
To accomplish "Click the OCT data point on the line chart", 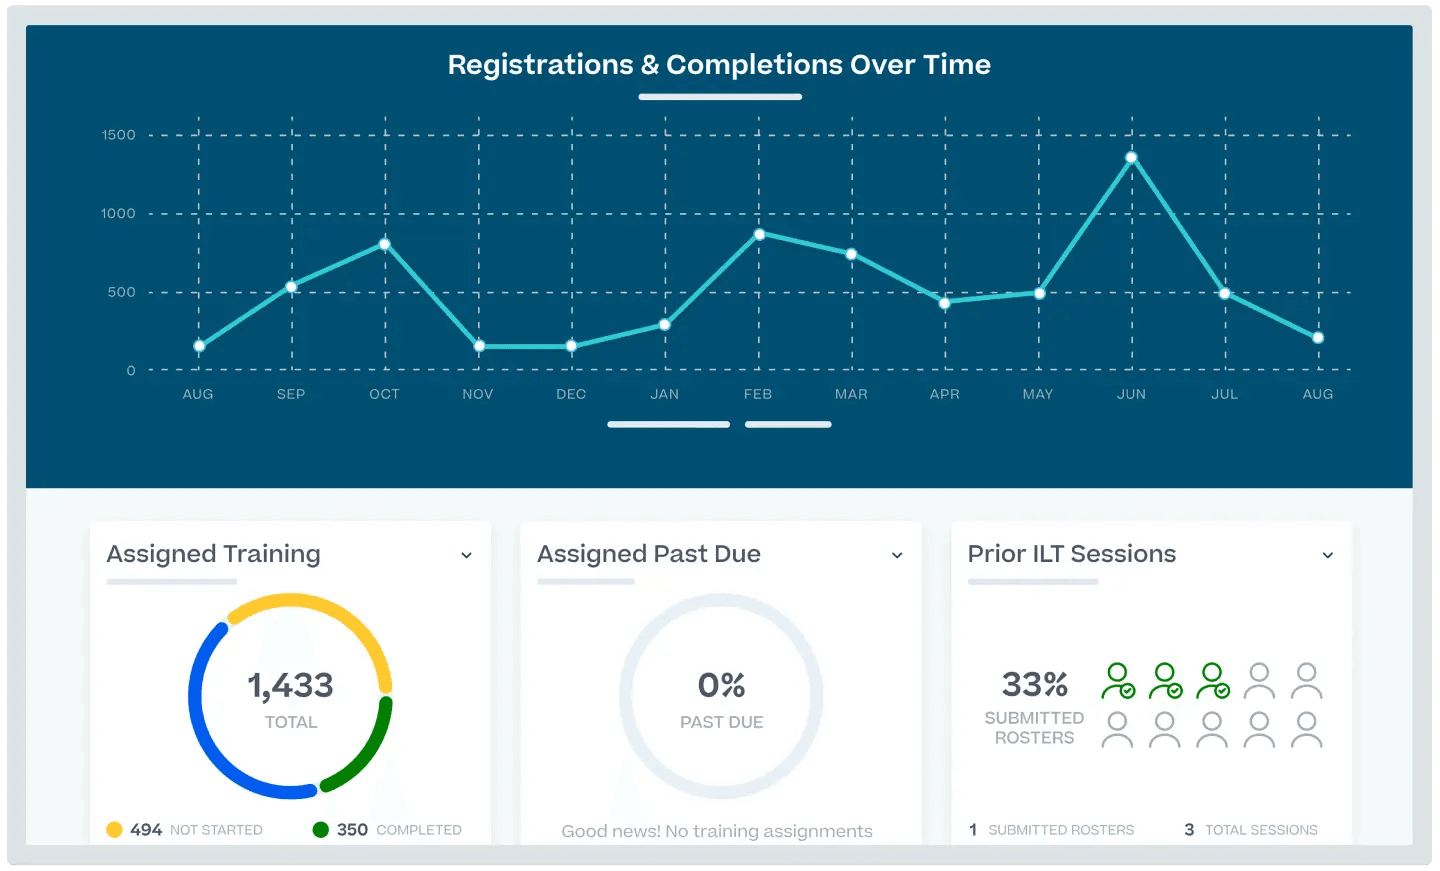I will [x=384, y=244].
